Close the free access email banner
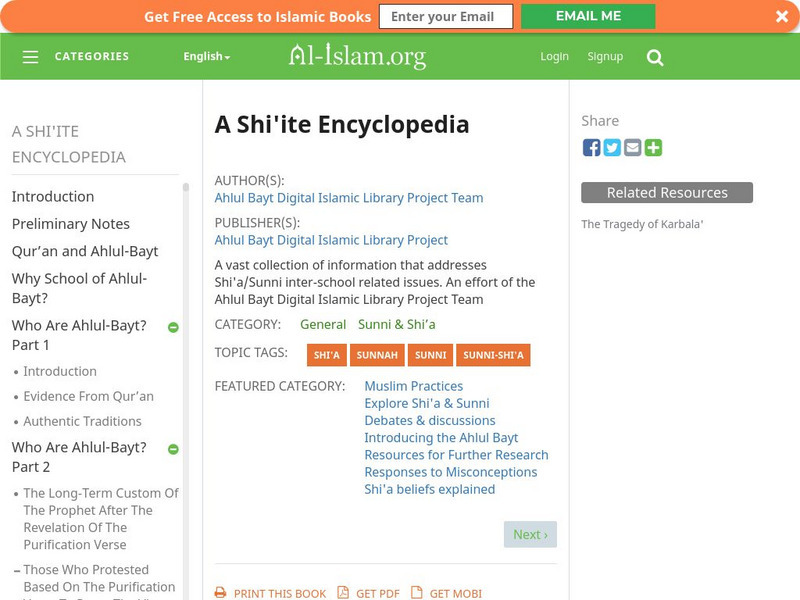800x600 pixels. click(781, 16)
